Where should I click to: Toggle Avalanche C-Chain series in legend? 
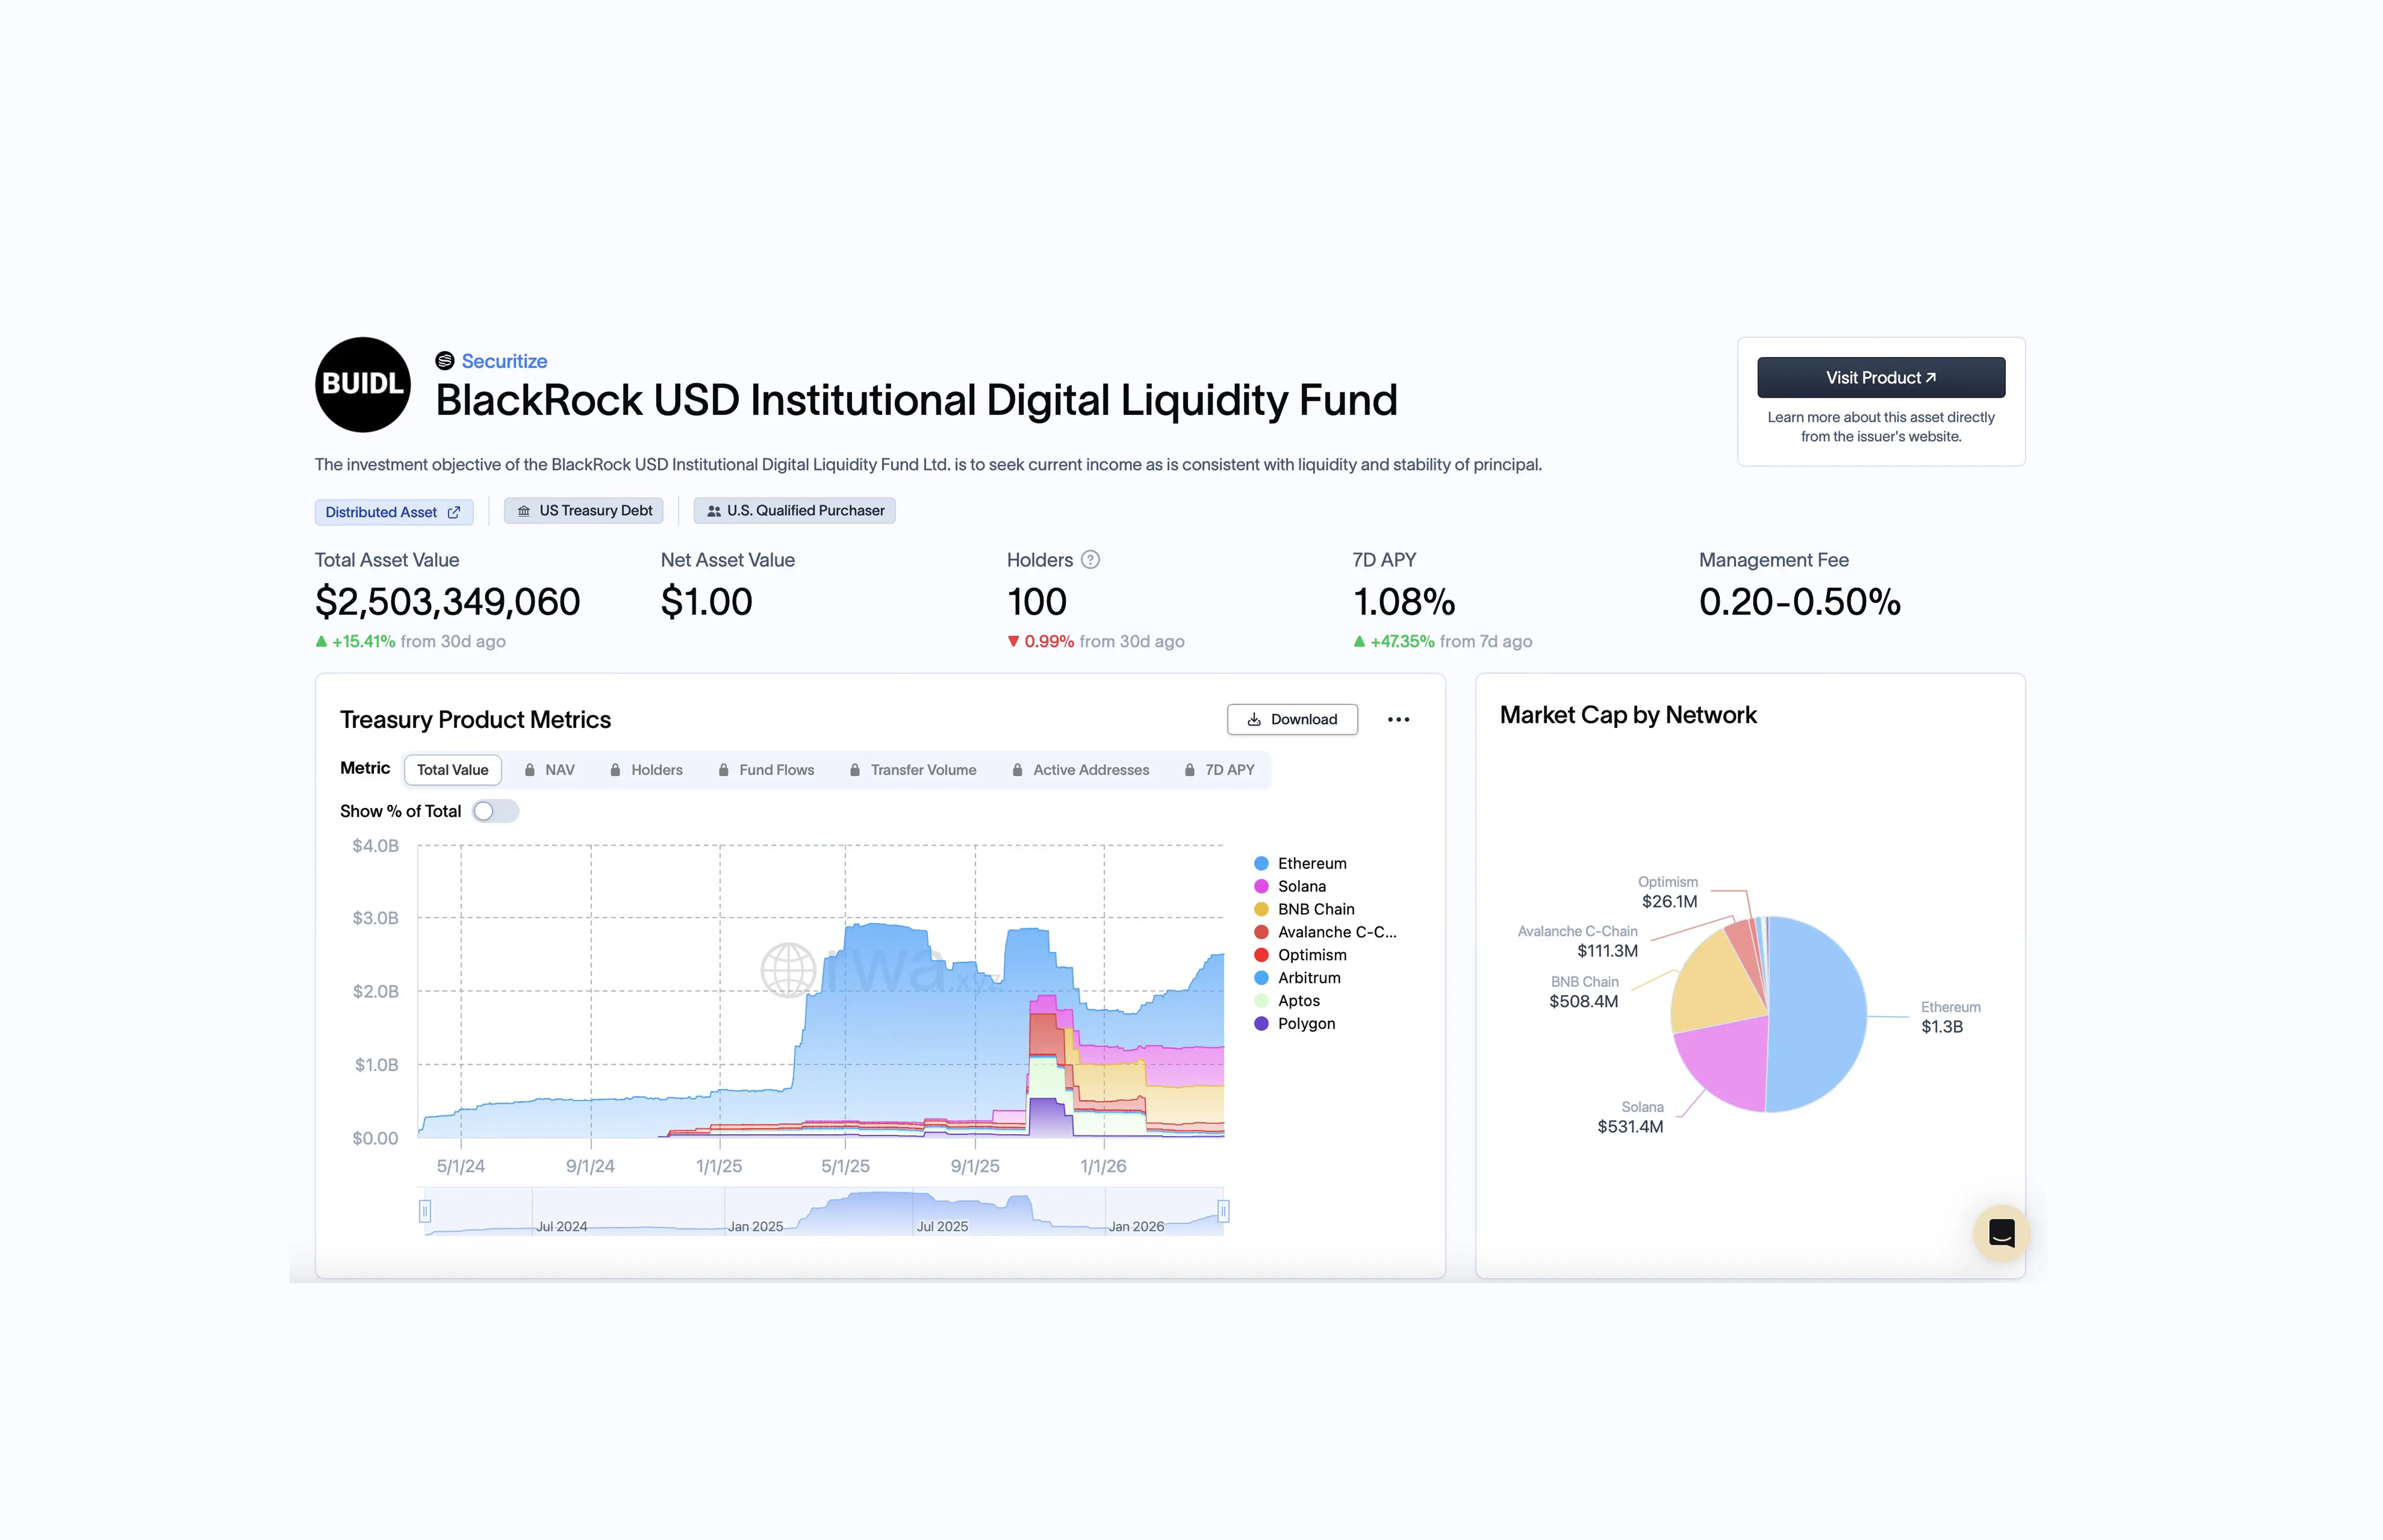pos(1326,932)
